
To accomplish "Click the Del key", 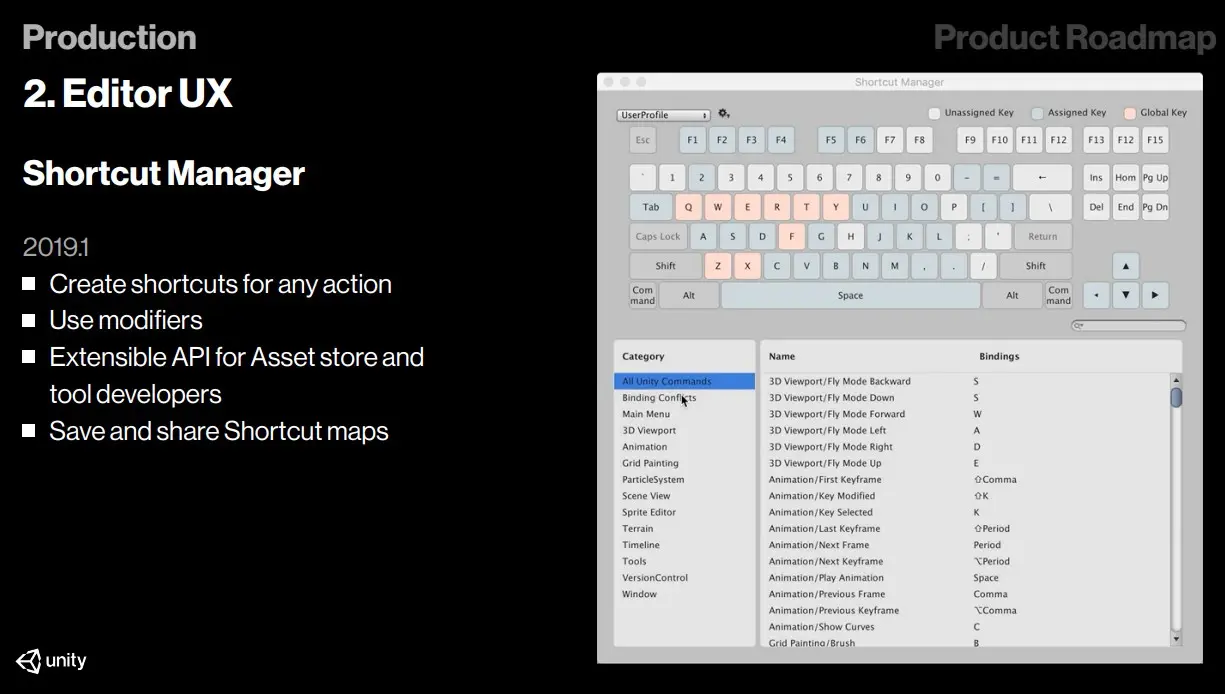I will (1097, 207).
